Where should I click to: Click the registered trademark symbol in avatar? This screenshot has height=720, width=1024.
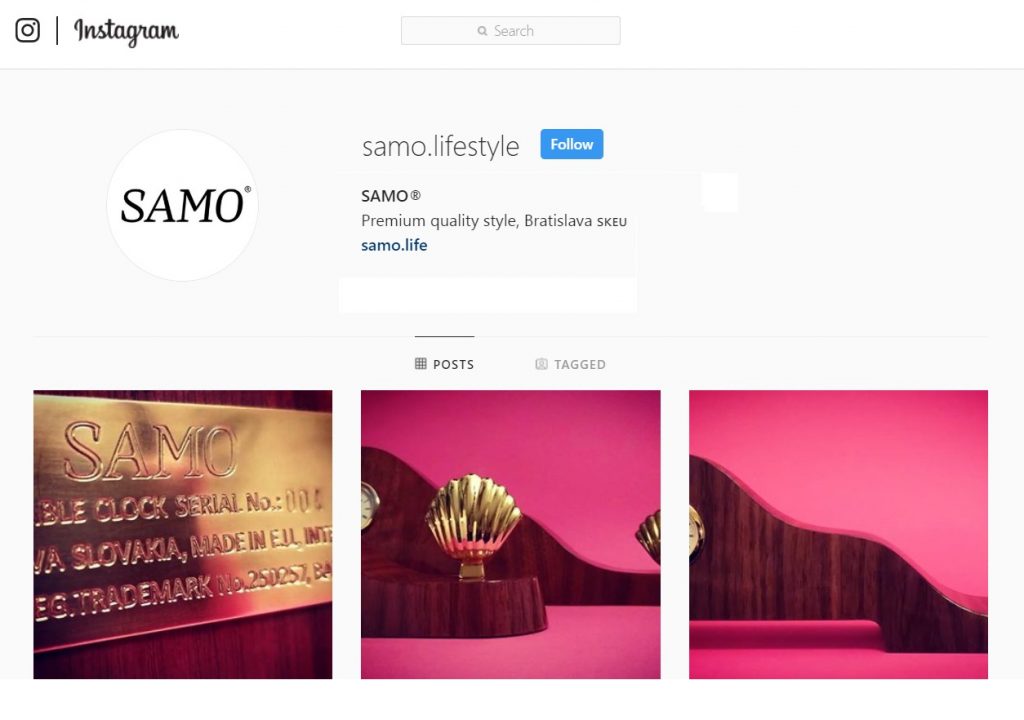pyautogui.click(x=247, y=189)
